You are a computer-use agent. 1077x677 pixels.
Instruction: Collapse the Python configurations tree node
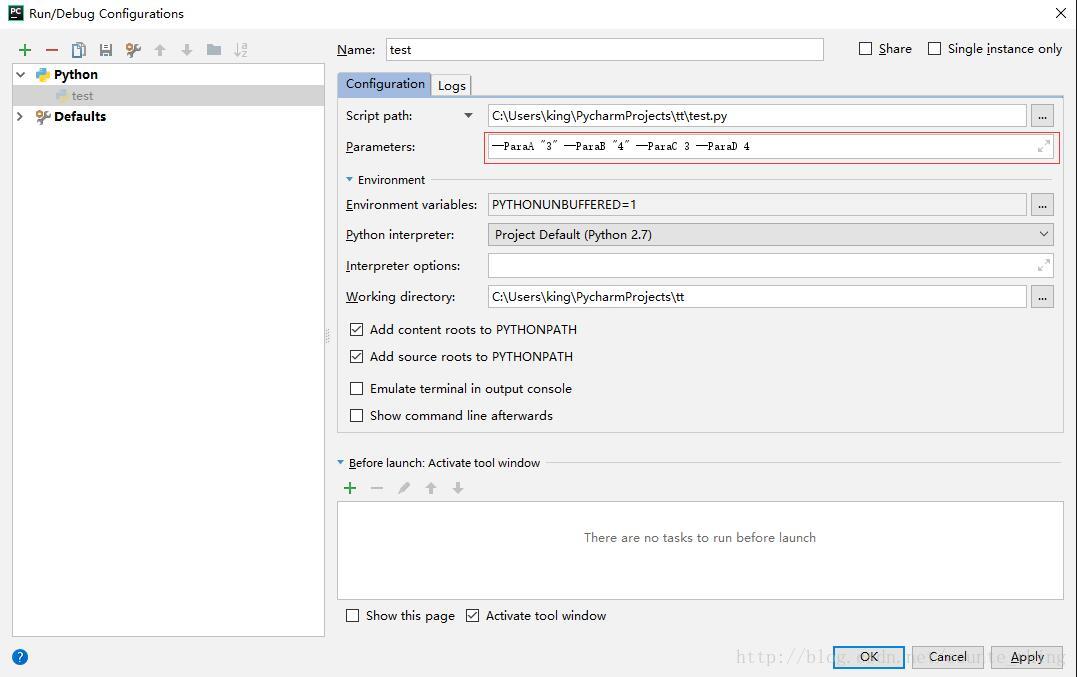21,74
